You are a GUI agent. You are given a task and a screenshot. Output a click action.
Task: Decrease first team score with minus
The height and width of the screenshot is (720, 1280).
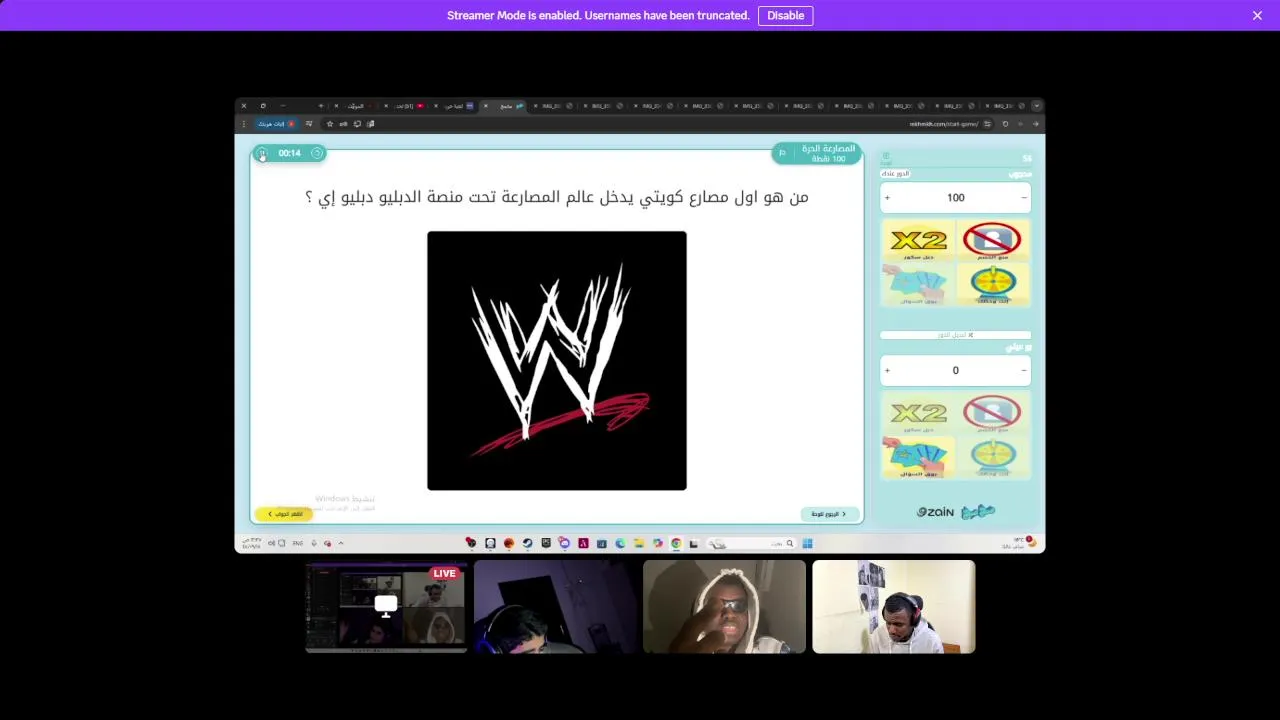pyautogui.click(x=1024, y=198)
